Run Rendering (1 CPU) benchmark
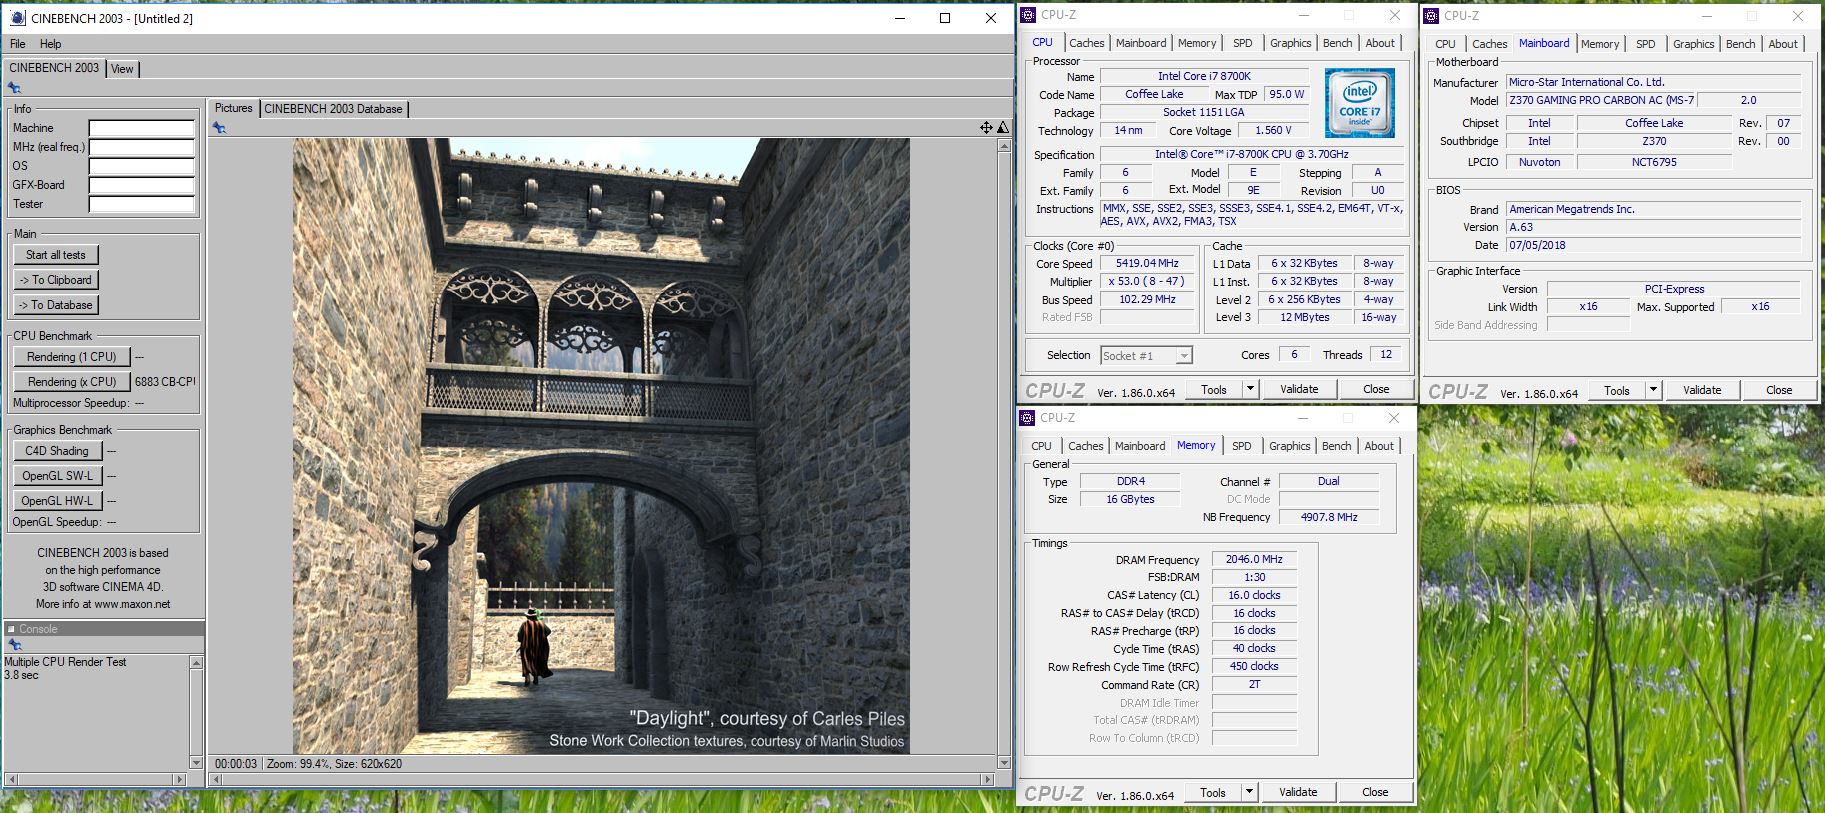1825x813 pixels. (x=72, y=357)
